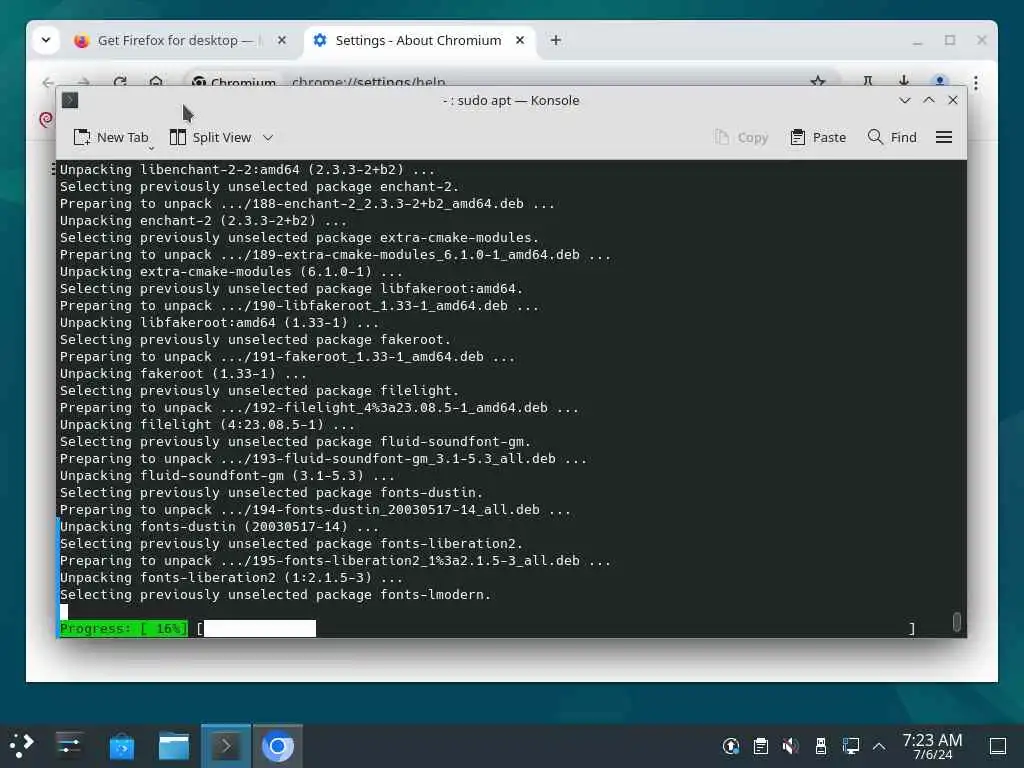Open Chromium tab search dropdown
The image size is (1024, 768).
click(x=46, y=40)
